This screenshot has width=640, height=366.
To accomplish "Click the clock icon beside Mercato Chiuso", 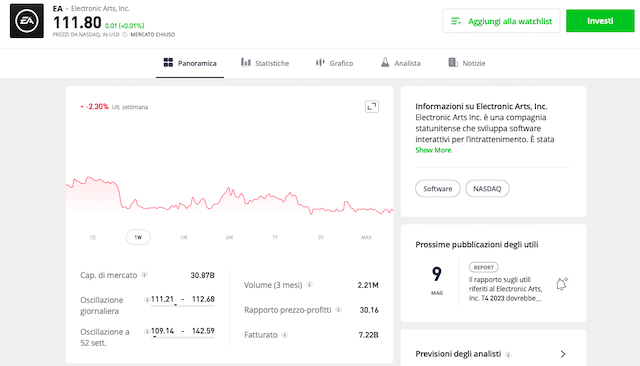I will [x=125, y=35].
